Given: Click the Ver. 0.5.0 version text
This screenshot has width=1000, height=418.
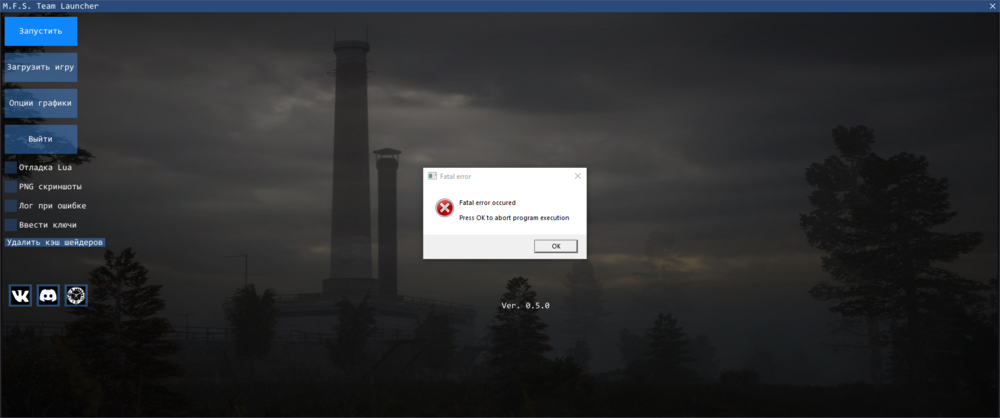Looking at the screenshot, I should click(x=526, y=306).
